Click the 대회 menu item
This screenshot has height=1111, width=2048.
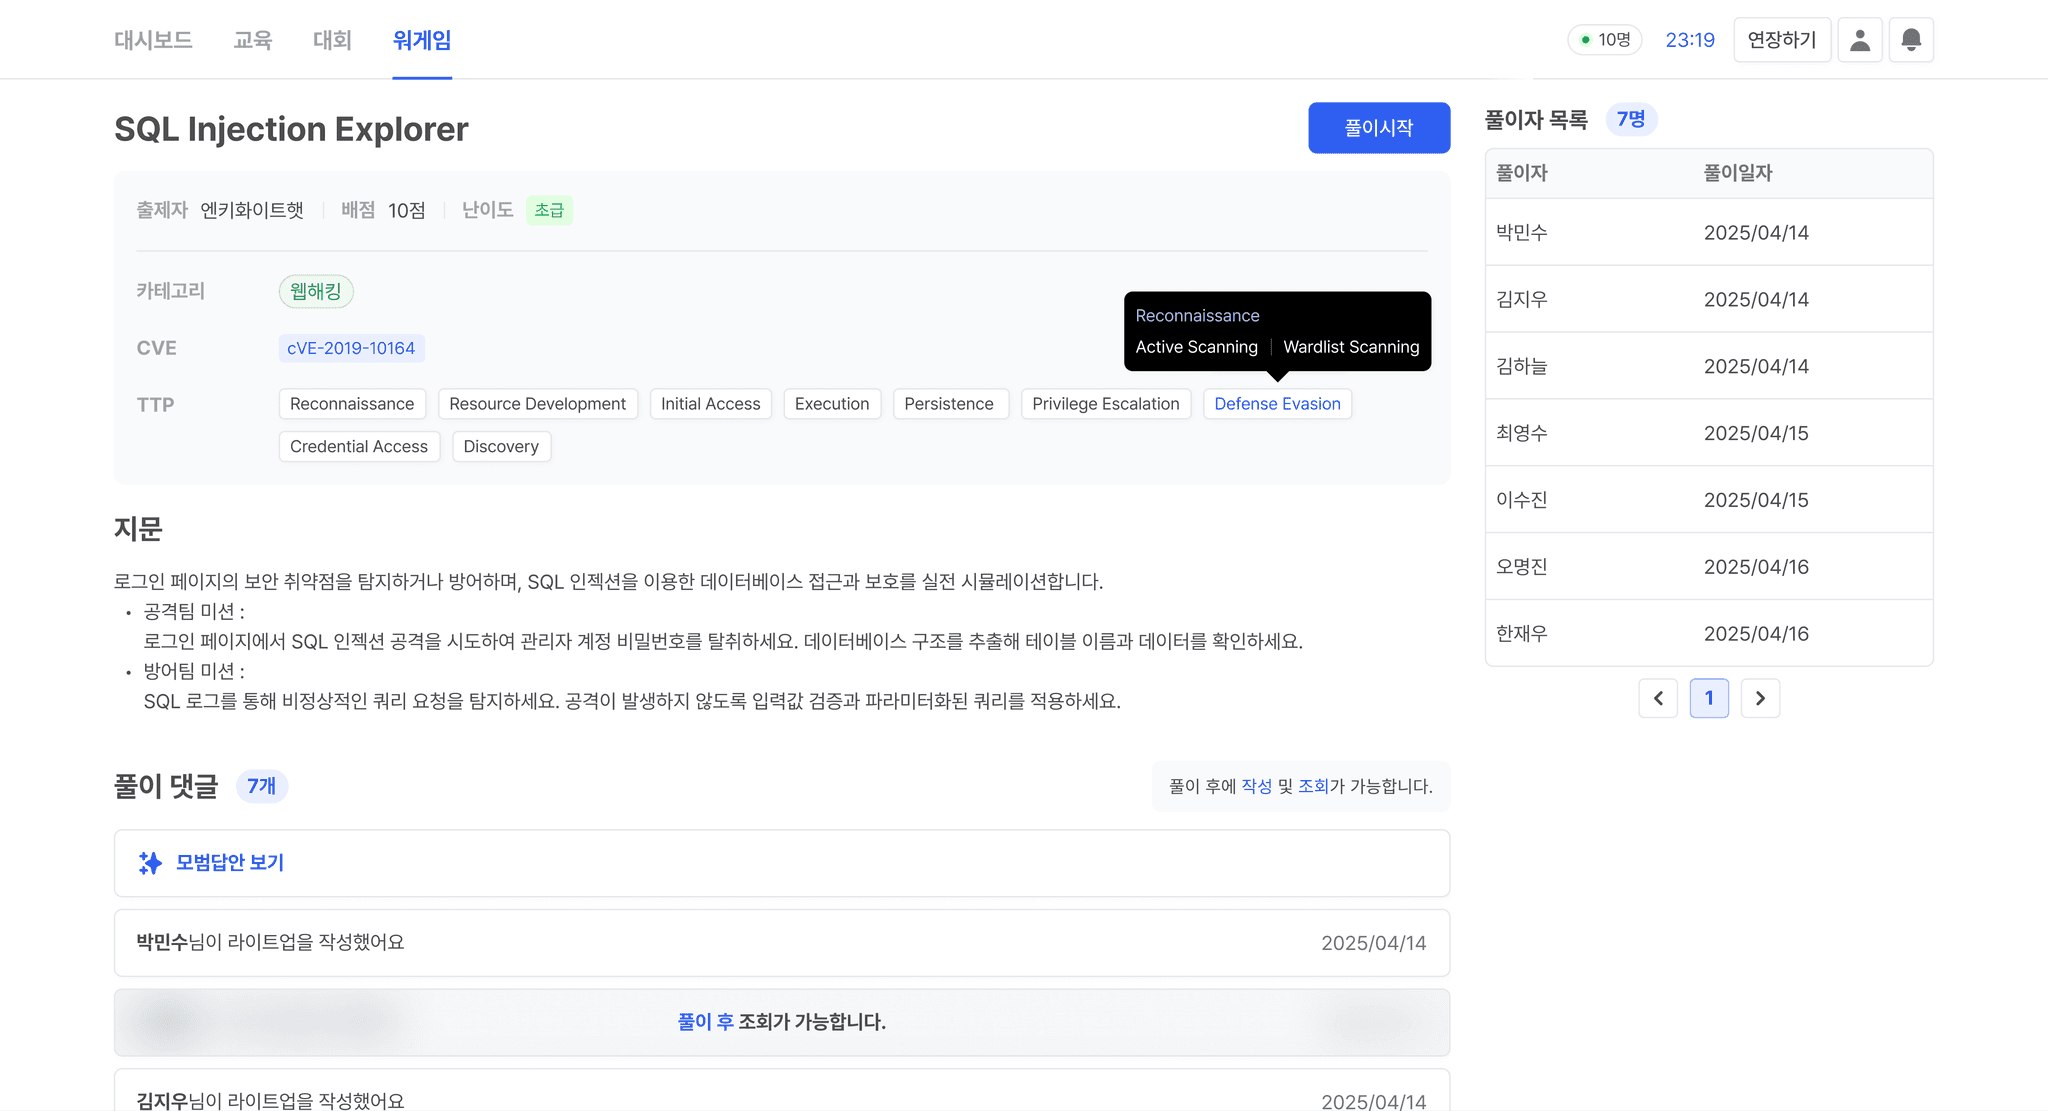pos(328,38)
